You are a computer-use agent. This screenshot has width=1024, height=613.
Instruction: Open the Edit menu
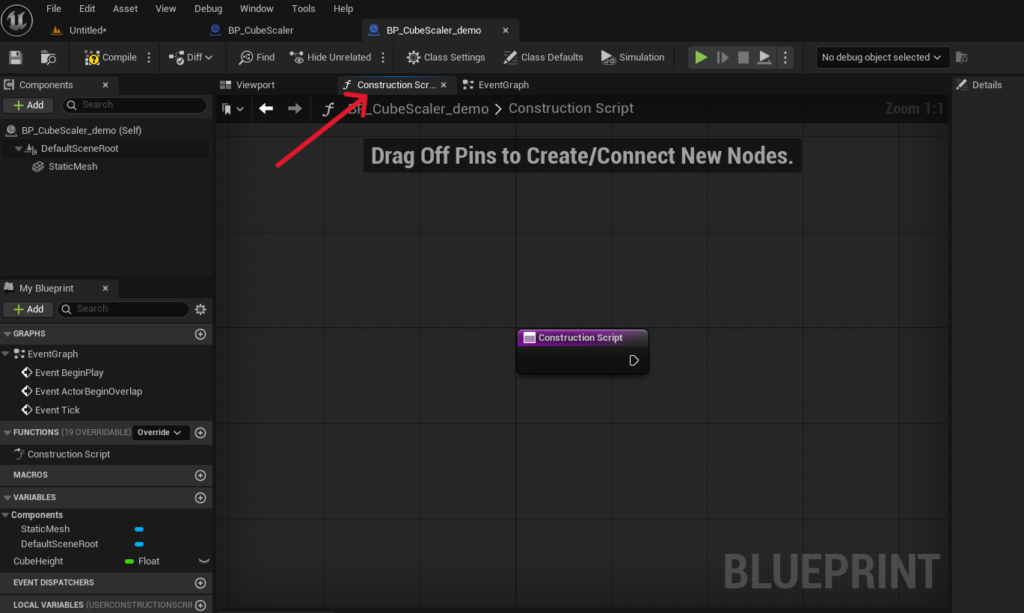pos(87,8)
